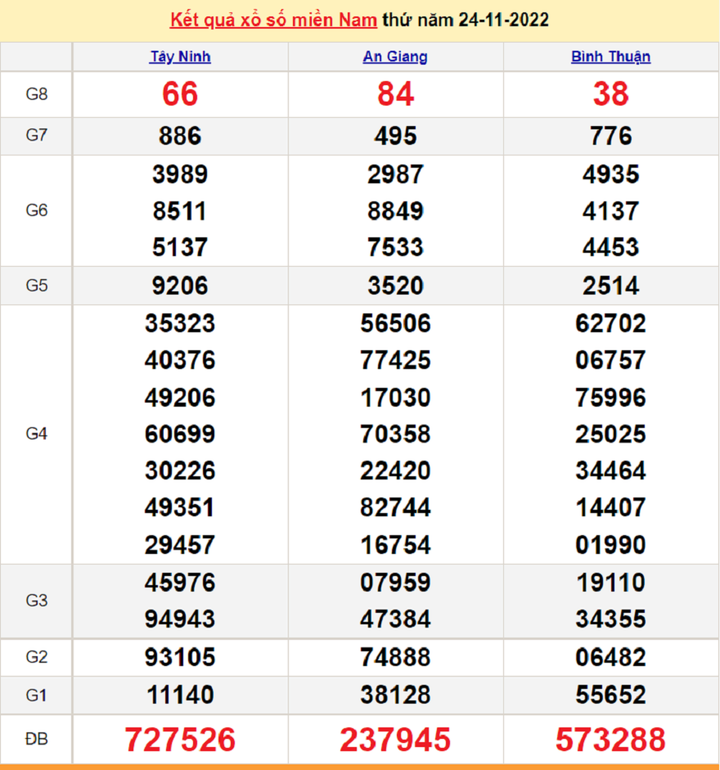Image resolution: width=720 pixels, height=770 pixels.
Task: Click G5 number 3520 for An Giang
Action: click(x=395, y=286)
